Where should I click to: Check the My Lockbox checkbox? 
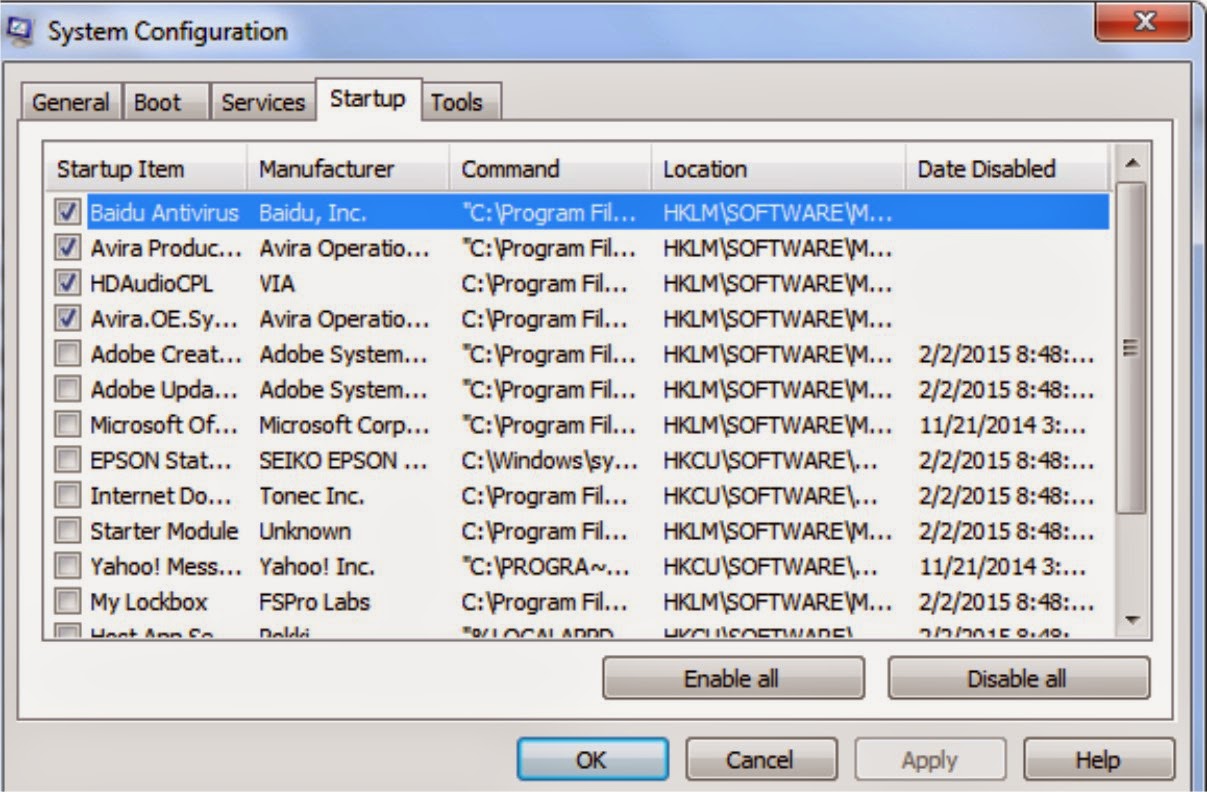click(x=68, y=603)
